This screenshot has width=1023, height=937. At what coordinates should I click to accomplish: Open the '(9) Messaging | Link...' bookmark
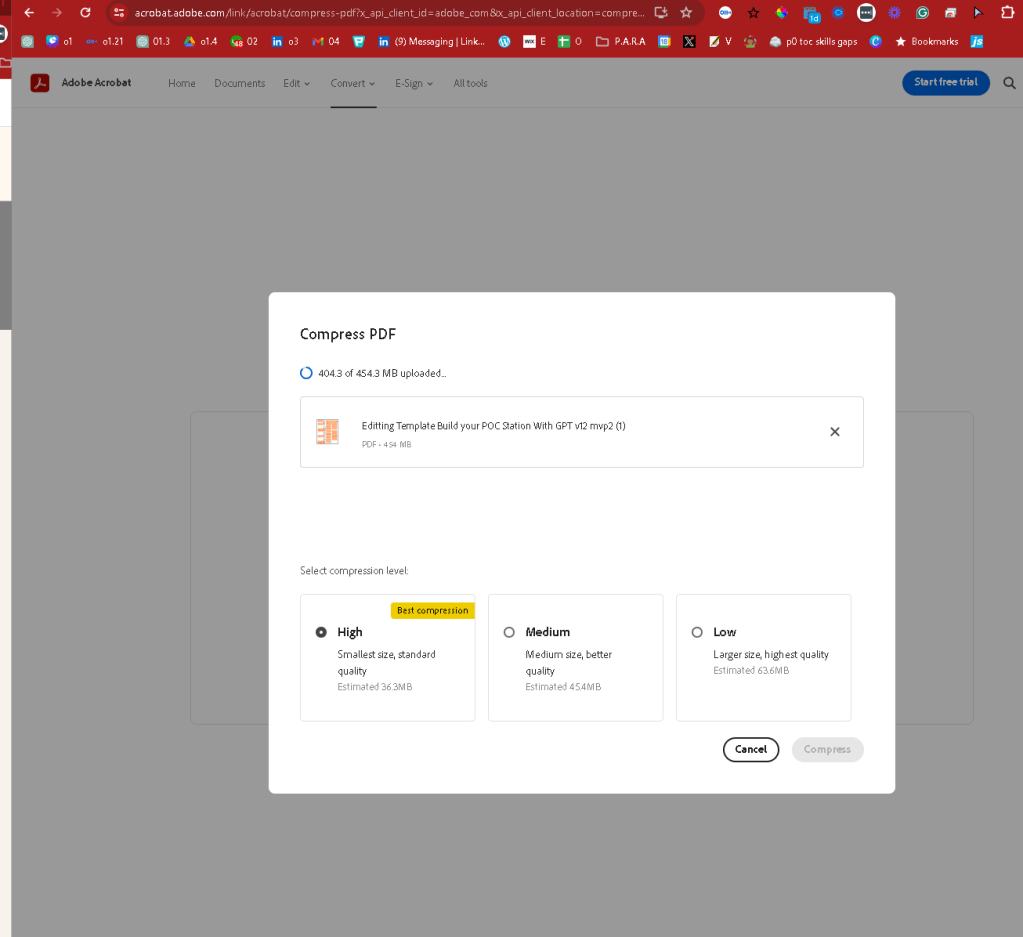tap(431, 41)
